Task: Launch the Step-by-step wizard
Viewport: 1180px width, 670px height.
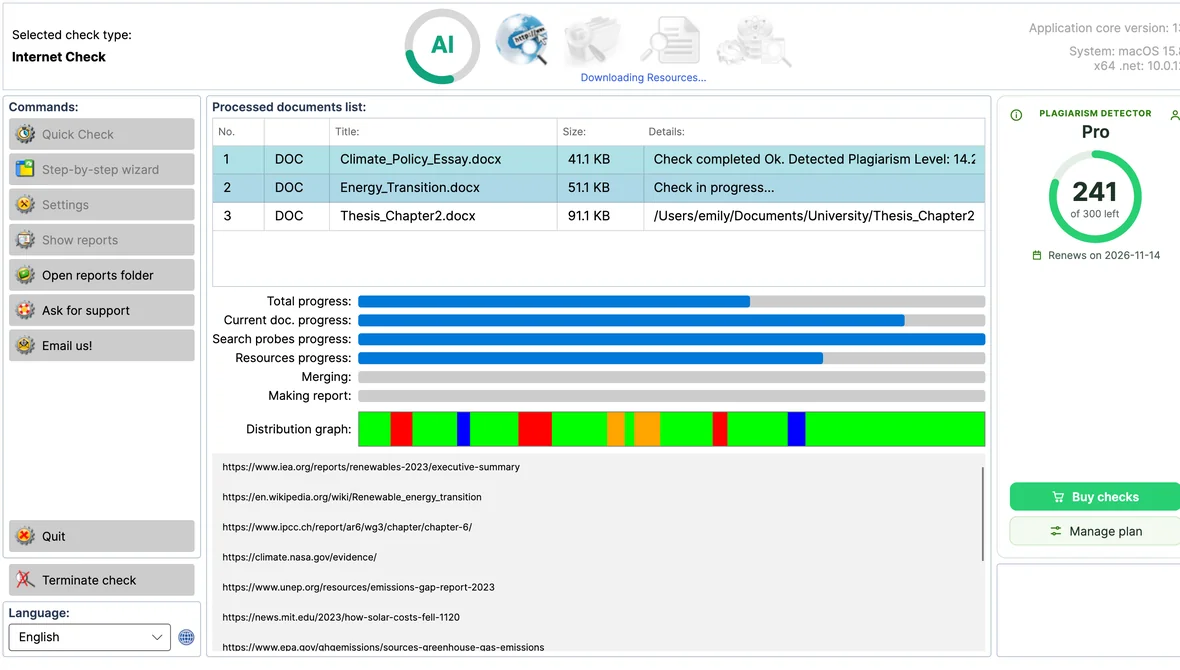Action: 102,169
